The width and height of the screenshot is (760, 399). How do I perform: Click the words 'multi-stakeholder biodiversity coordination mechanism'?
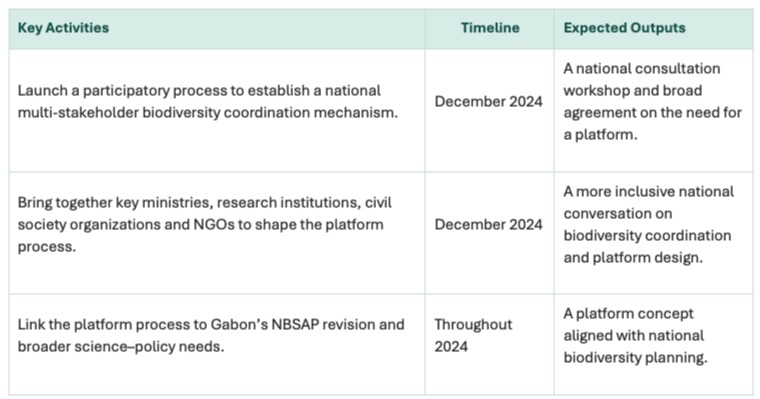[x=206, y=113]
